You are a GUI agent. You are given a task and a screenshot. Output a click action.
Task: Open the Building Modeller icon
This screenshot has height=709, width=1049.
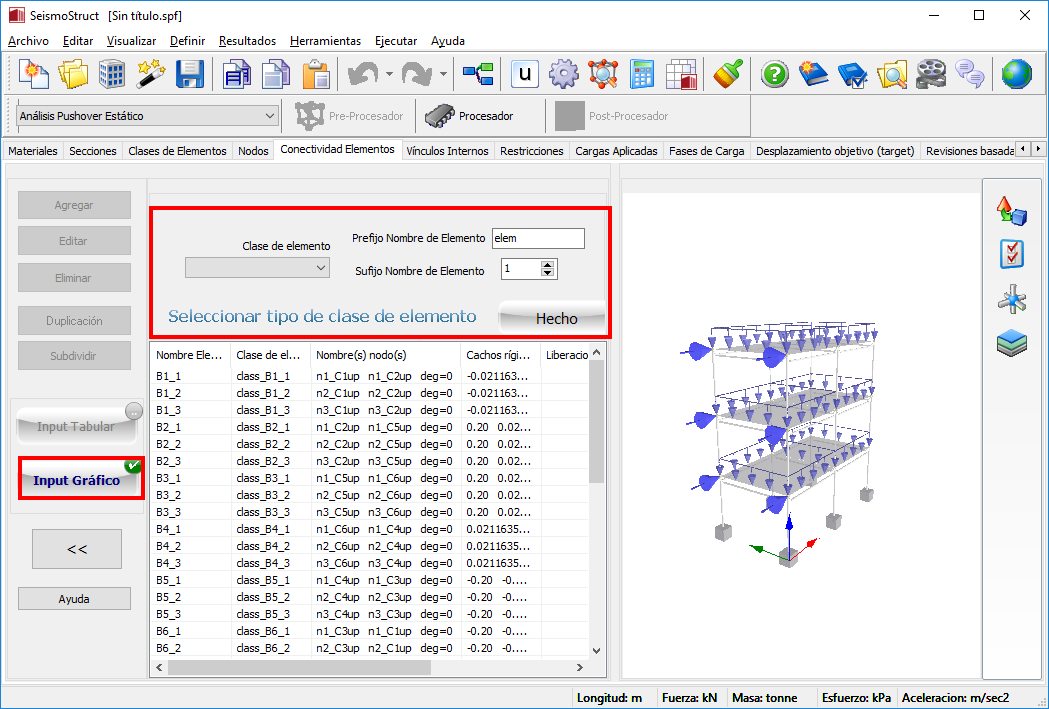click(x=111, y=74)
